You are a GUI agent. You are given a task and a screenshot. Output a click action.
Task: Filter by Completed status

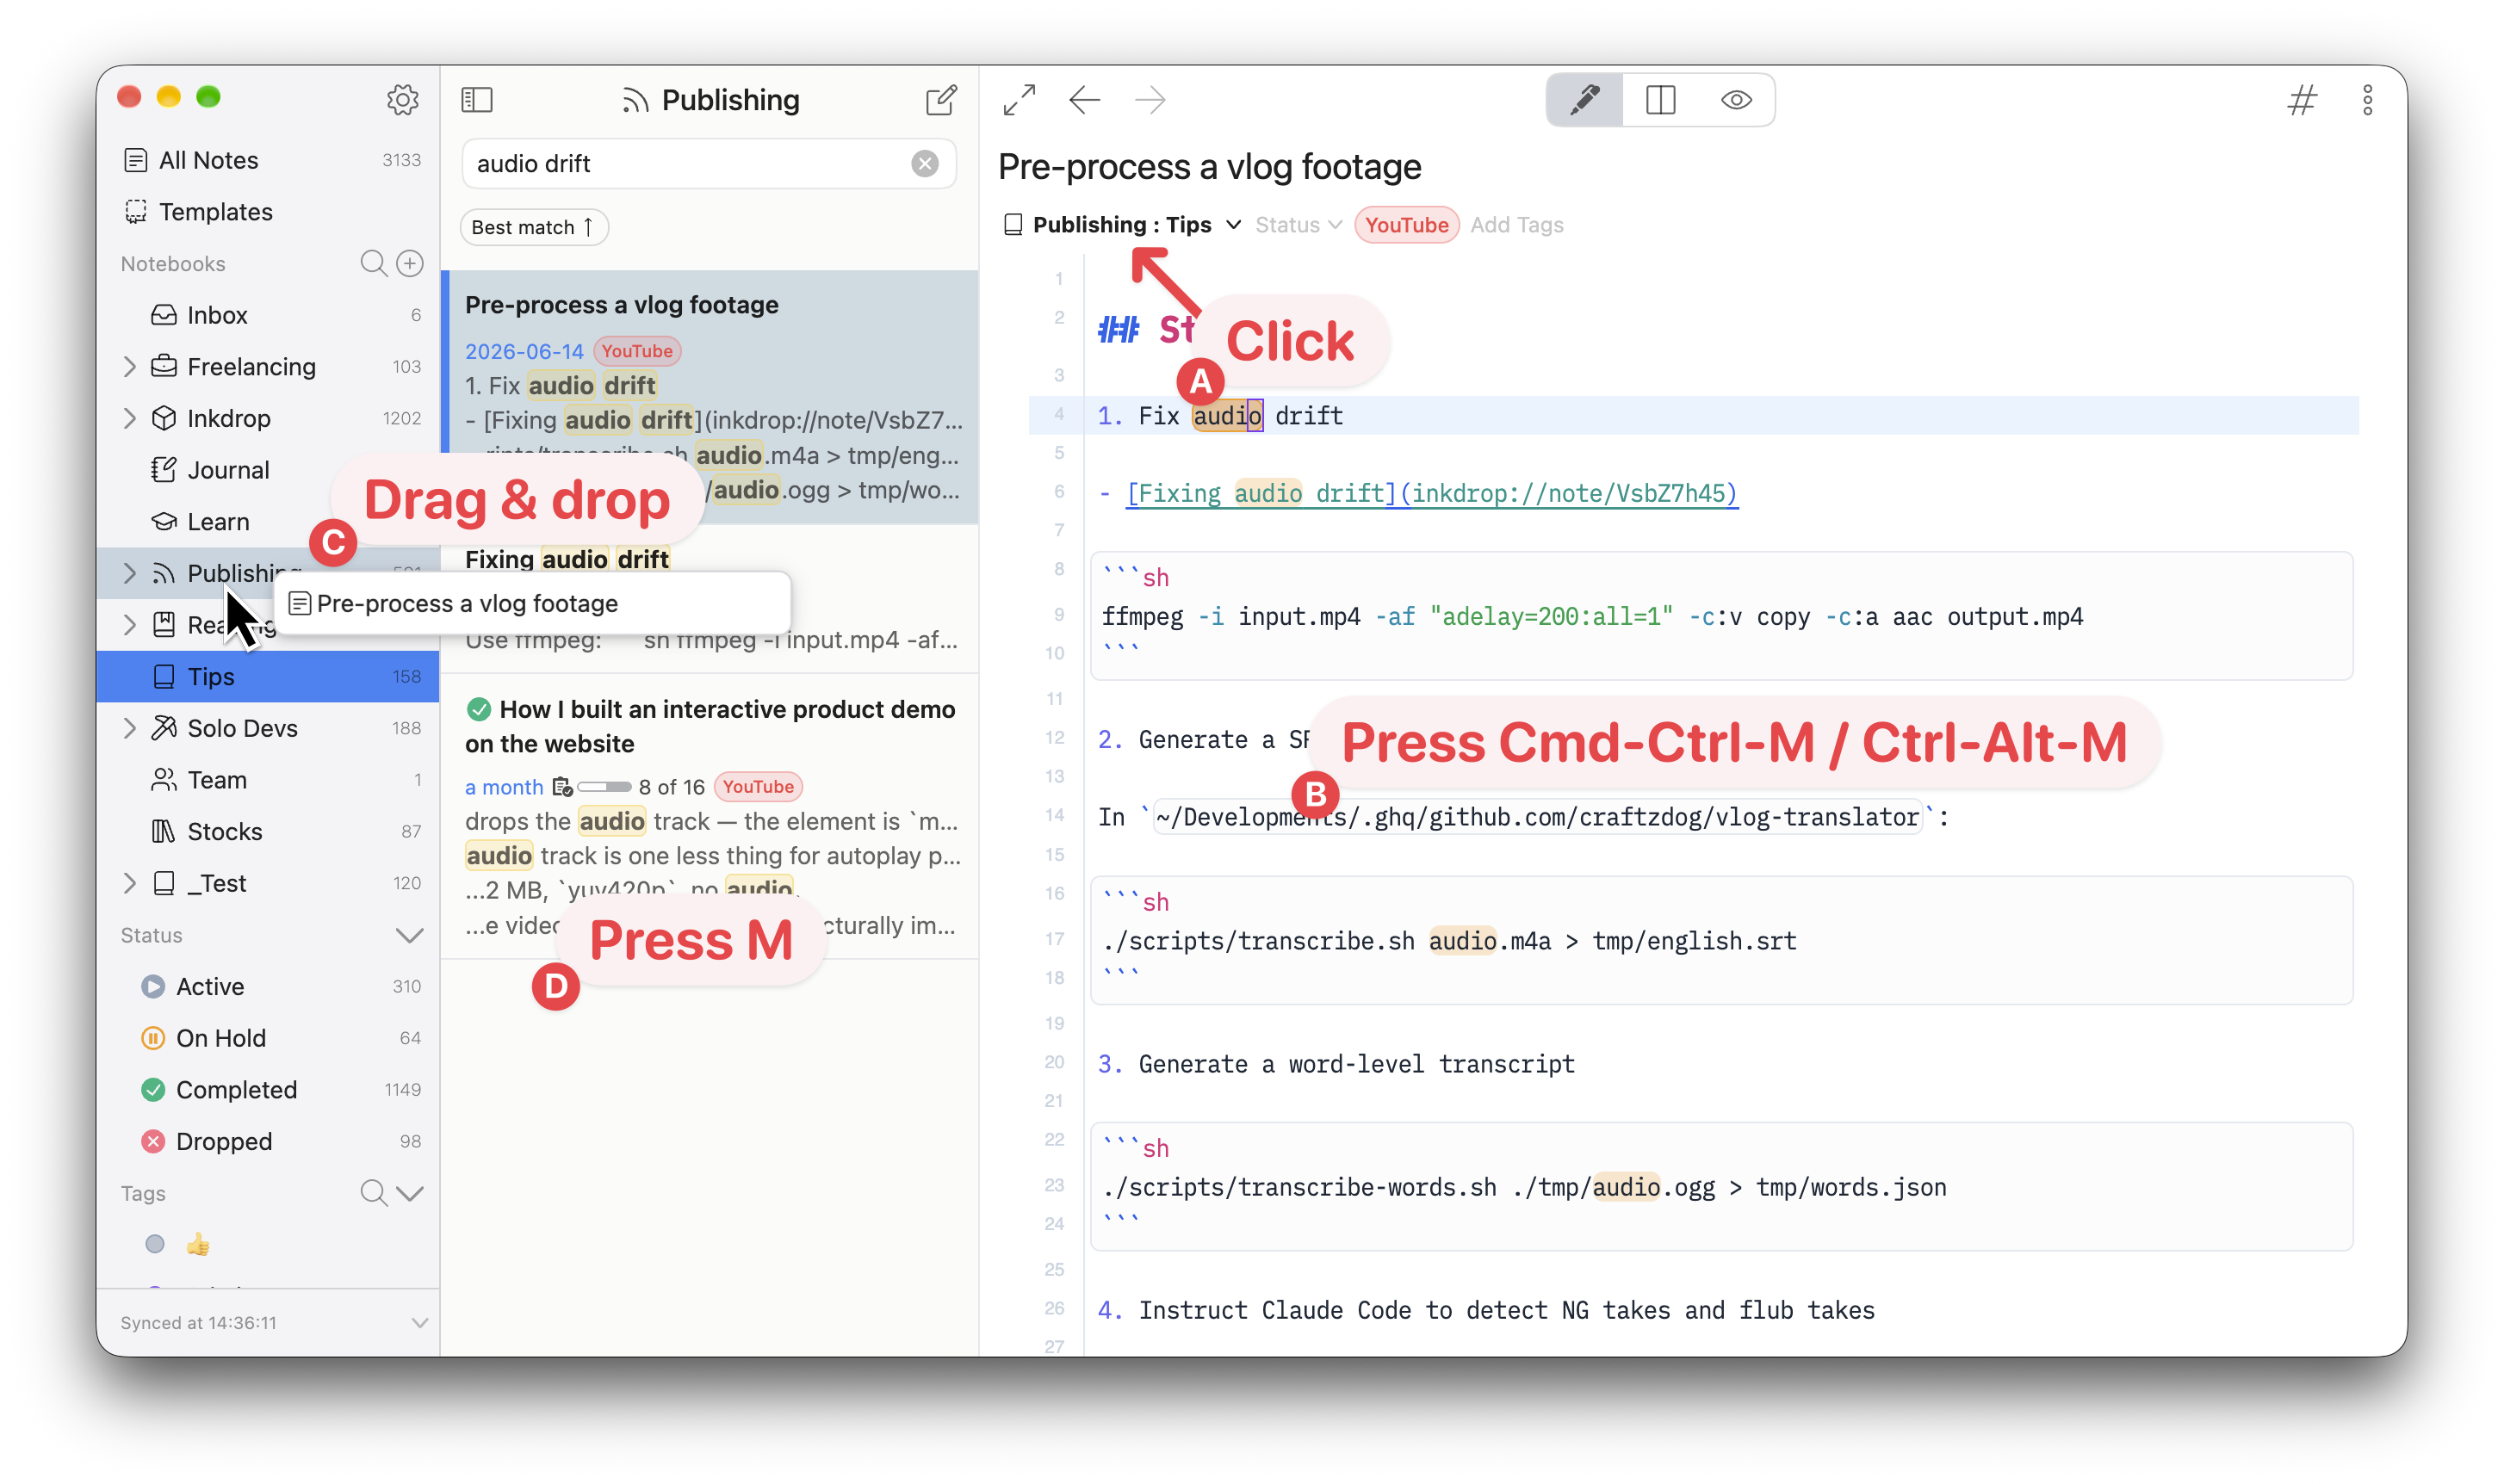point(268,1090)
